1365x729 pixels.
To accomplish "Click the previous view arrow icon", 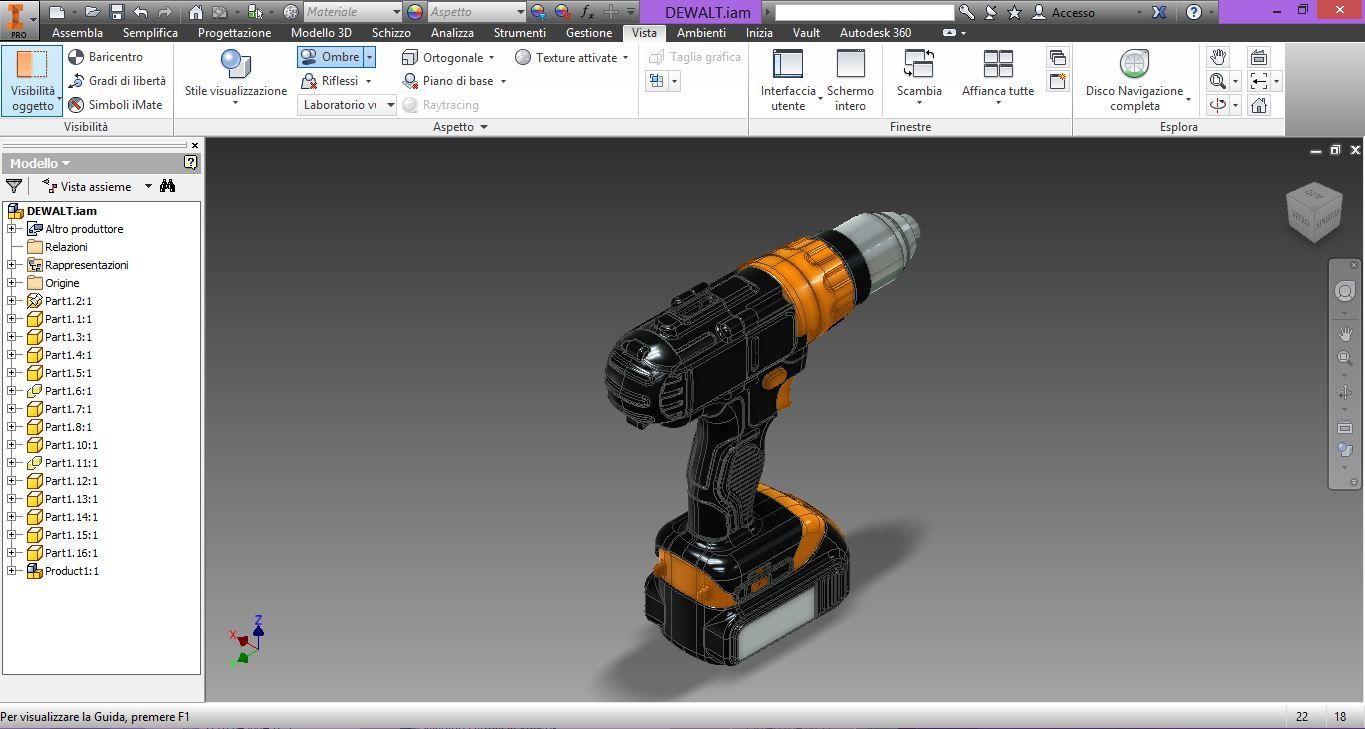I will [x=1259, y=81].
